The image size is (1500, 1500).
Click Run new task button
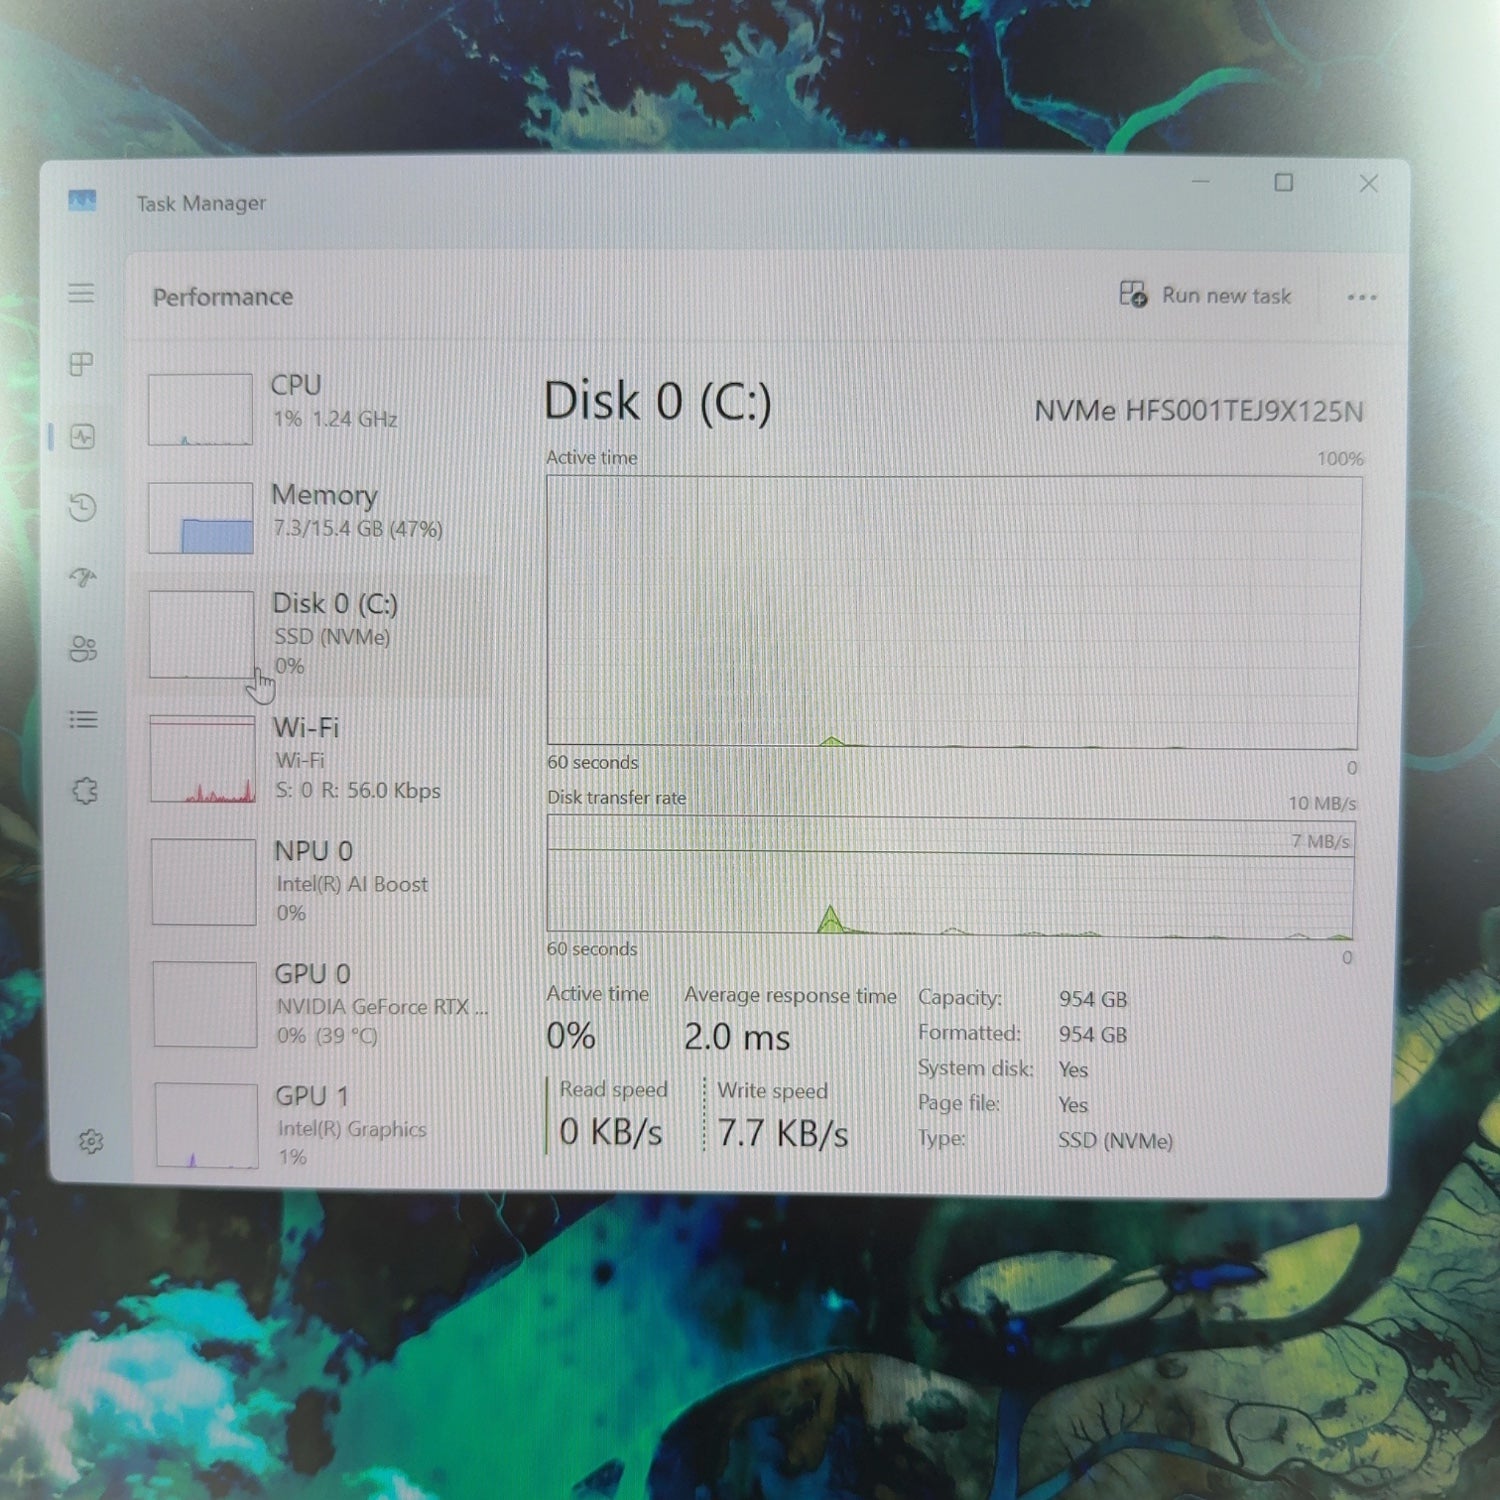click(x=1206, y=296)
